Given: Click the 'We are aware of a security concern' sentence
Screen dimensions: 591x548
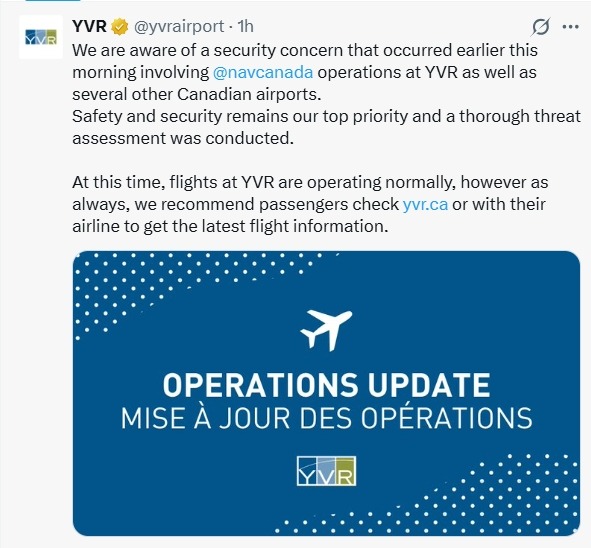Looking at the screenshot, I should tap(305, 72).
